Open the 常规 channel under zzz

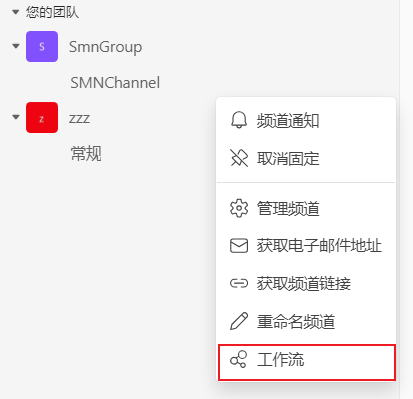(x=86, y=154)
